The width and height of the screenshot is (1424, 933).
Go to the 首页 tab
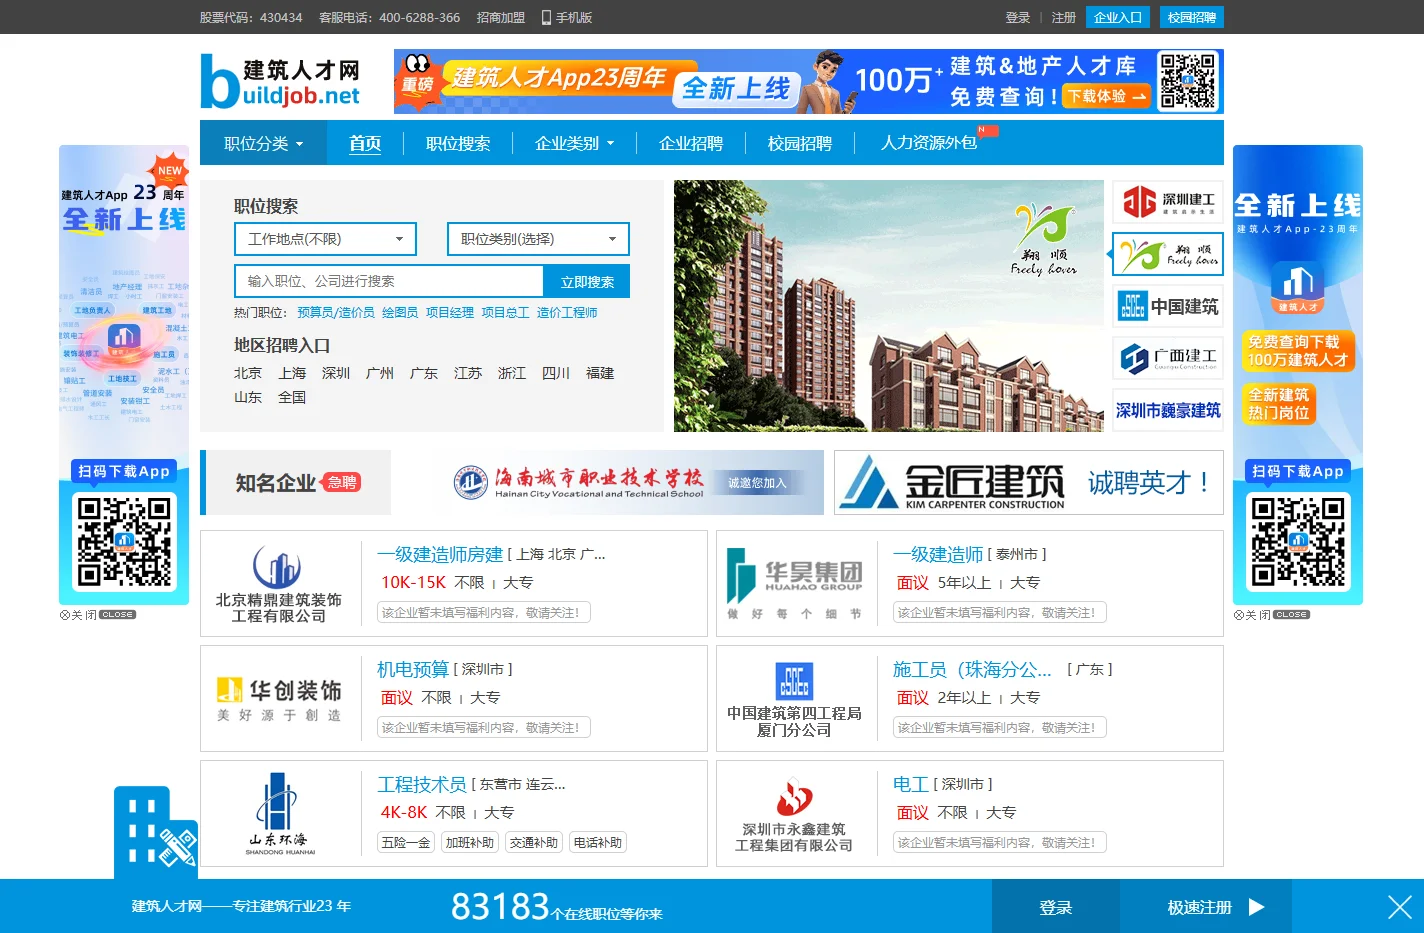coord(365,143)
